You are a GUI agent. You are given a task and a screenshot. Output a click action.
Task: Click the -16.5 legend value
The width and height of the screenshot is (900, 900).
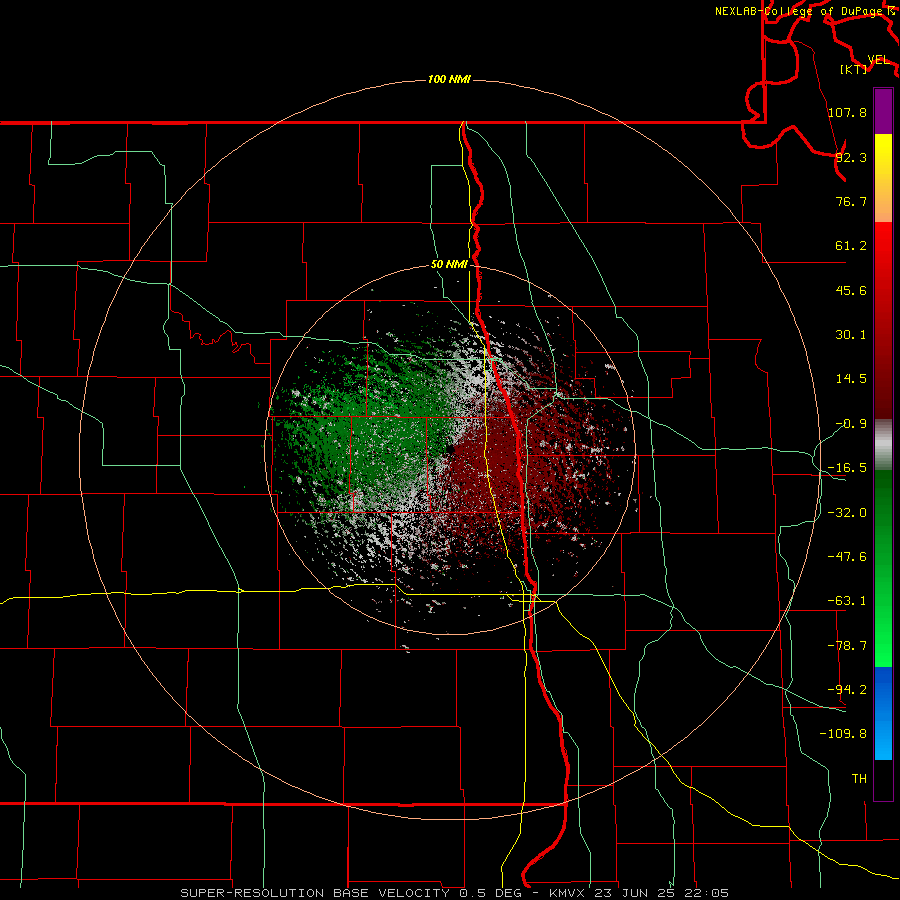[847, 467]
